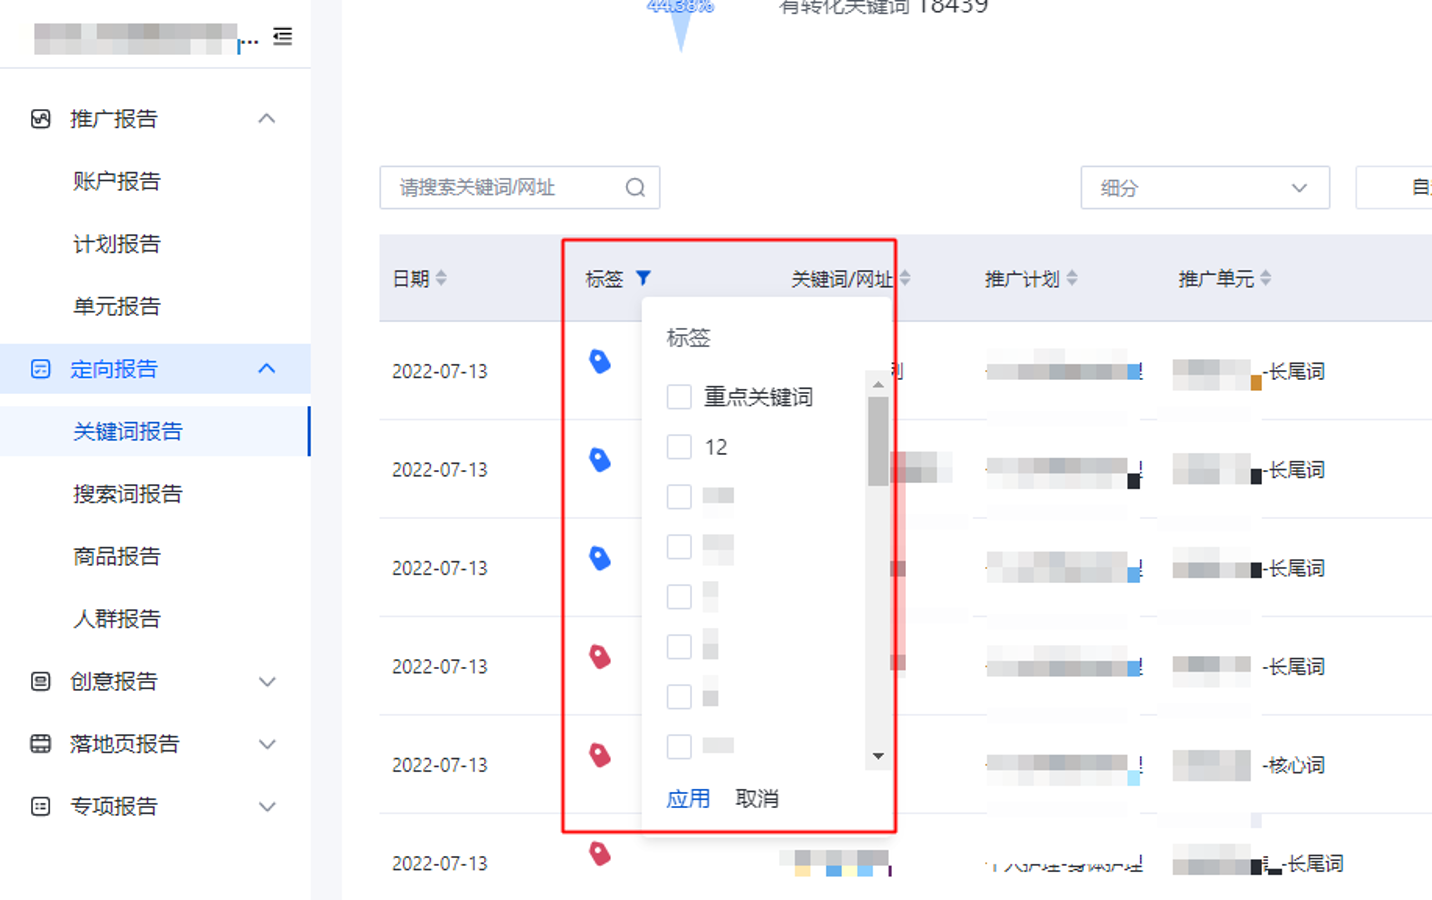The height and width of the screenshot is (900, 1432).
Task: Open 搜索词报告 in the sidebar
Action: 128,494
